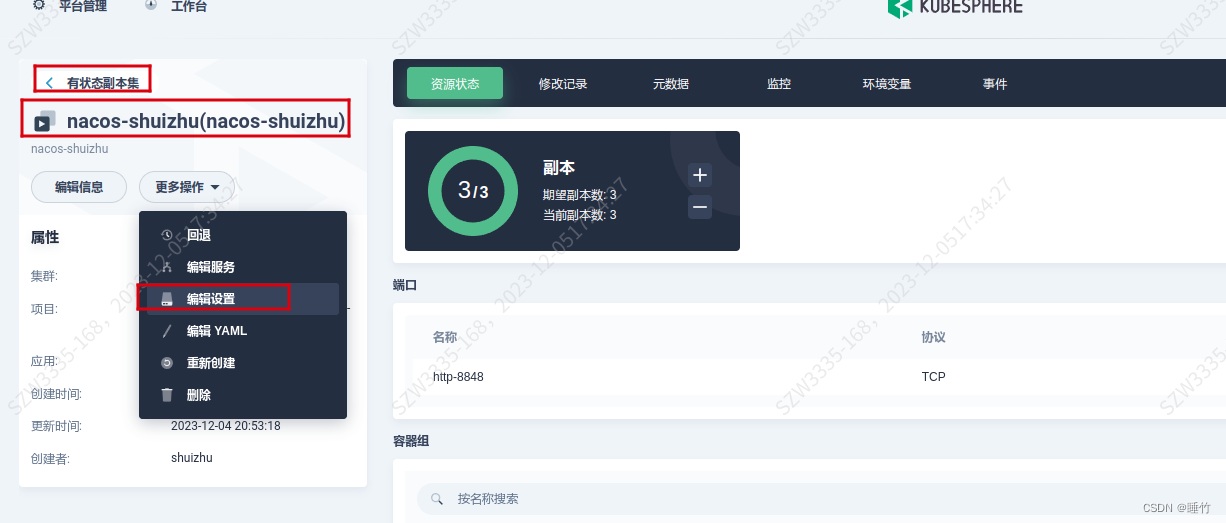Open the 平台管理 gear menu
Image resolution: width=1226 pixels, height=523 pixels.
(39, 6)
